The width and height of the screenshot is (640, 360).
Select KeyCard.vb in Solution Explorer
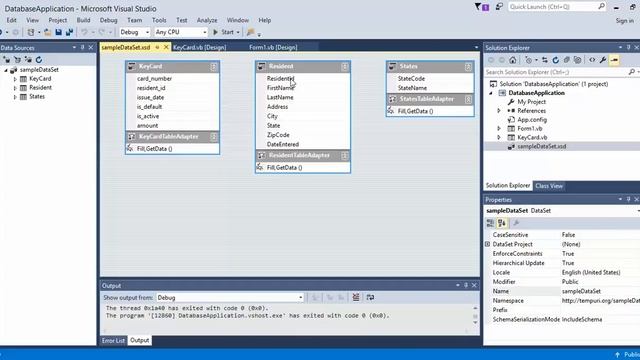(x=532, y=138)
